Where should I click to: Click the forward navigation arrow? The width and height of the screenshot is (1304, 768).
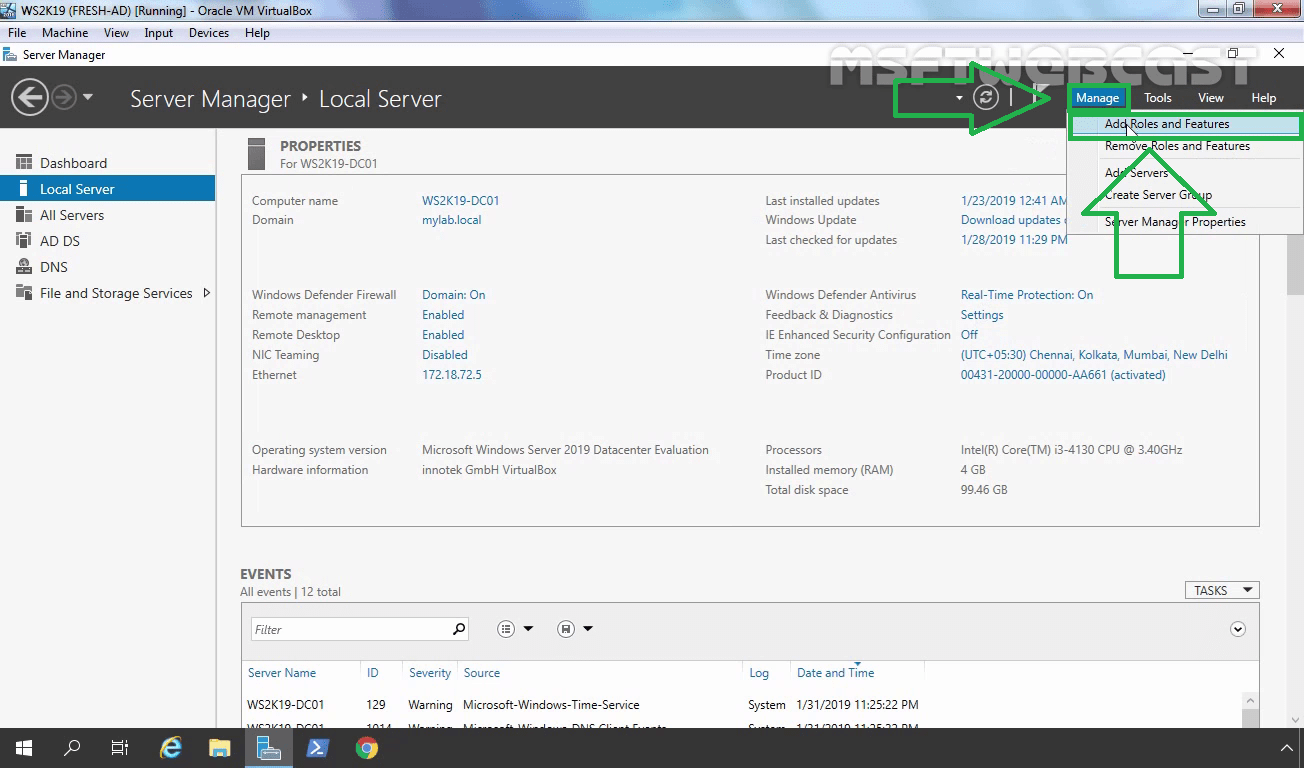tap(63, 98)
